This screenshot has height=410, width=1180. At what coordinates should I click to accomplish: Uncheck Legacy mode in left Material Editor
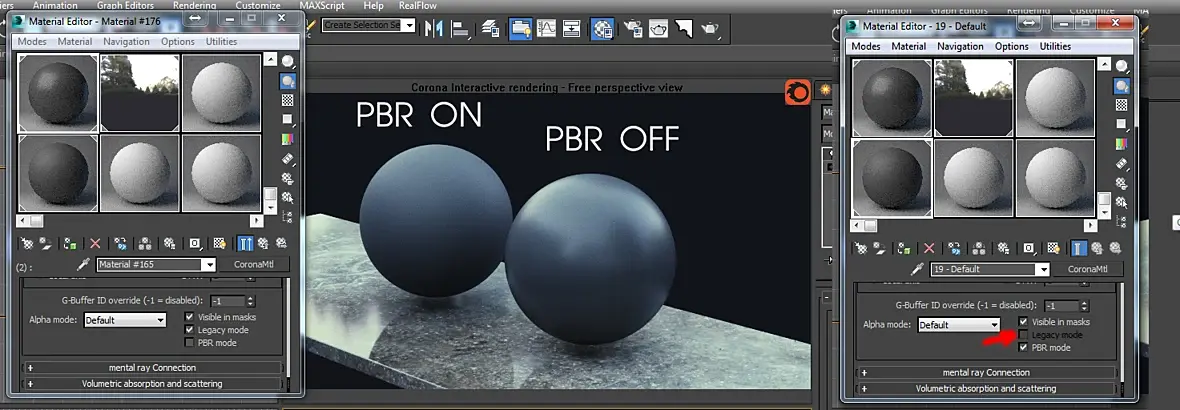point(190,330)
